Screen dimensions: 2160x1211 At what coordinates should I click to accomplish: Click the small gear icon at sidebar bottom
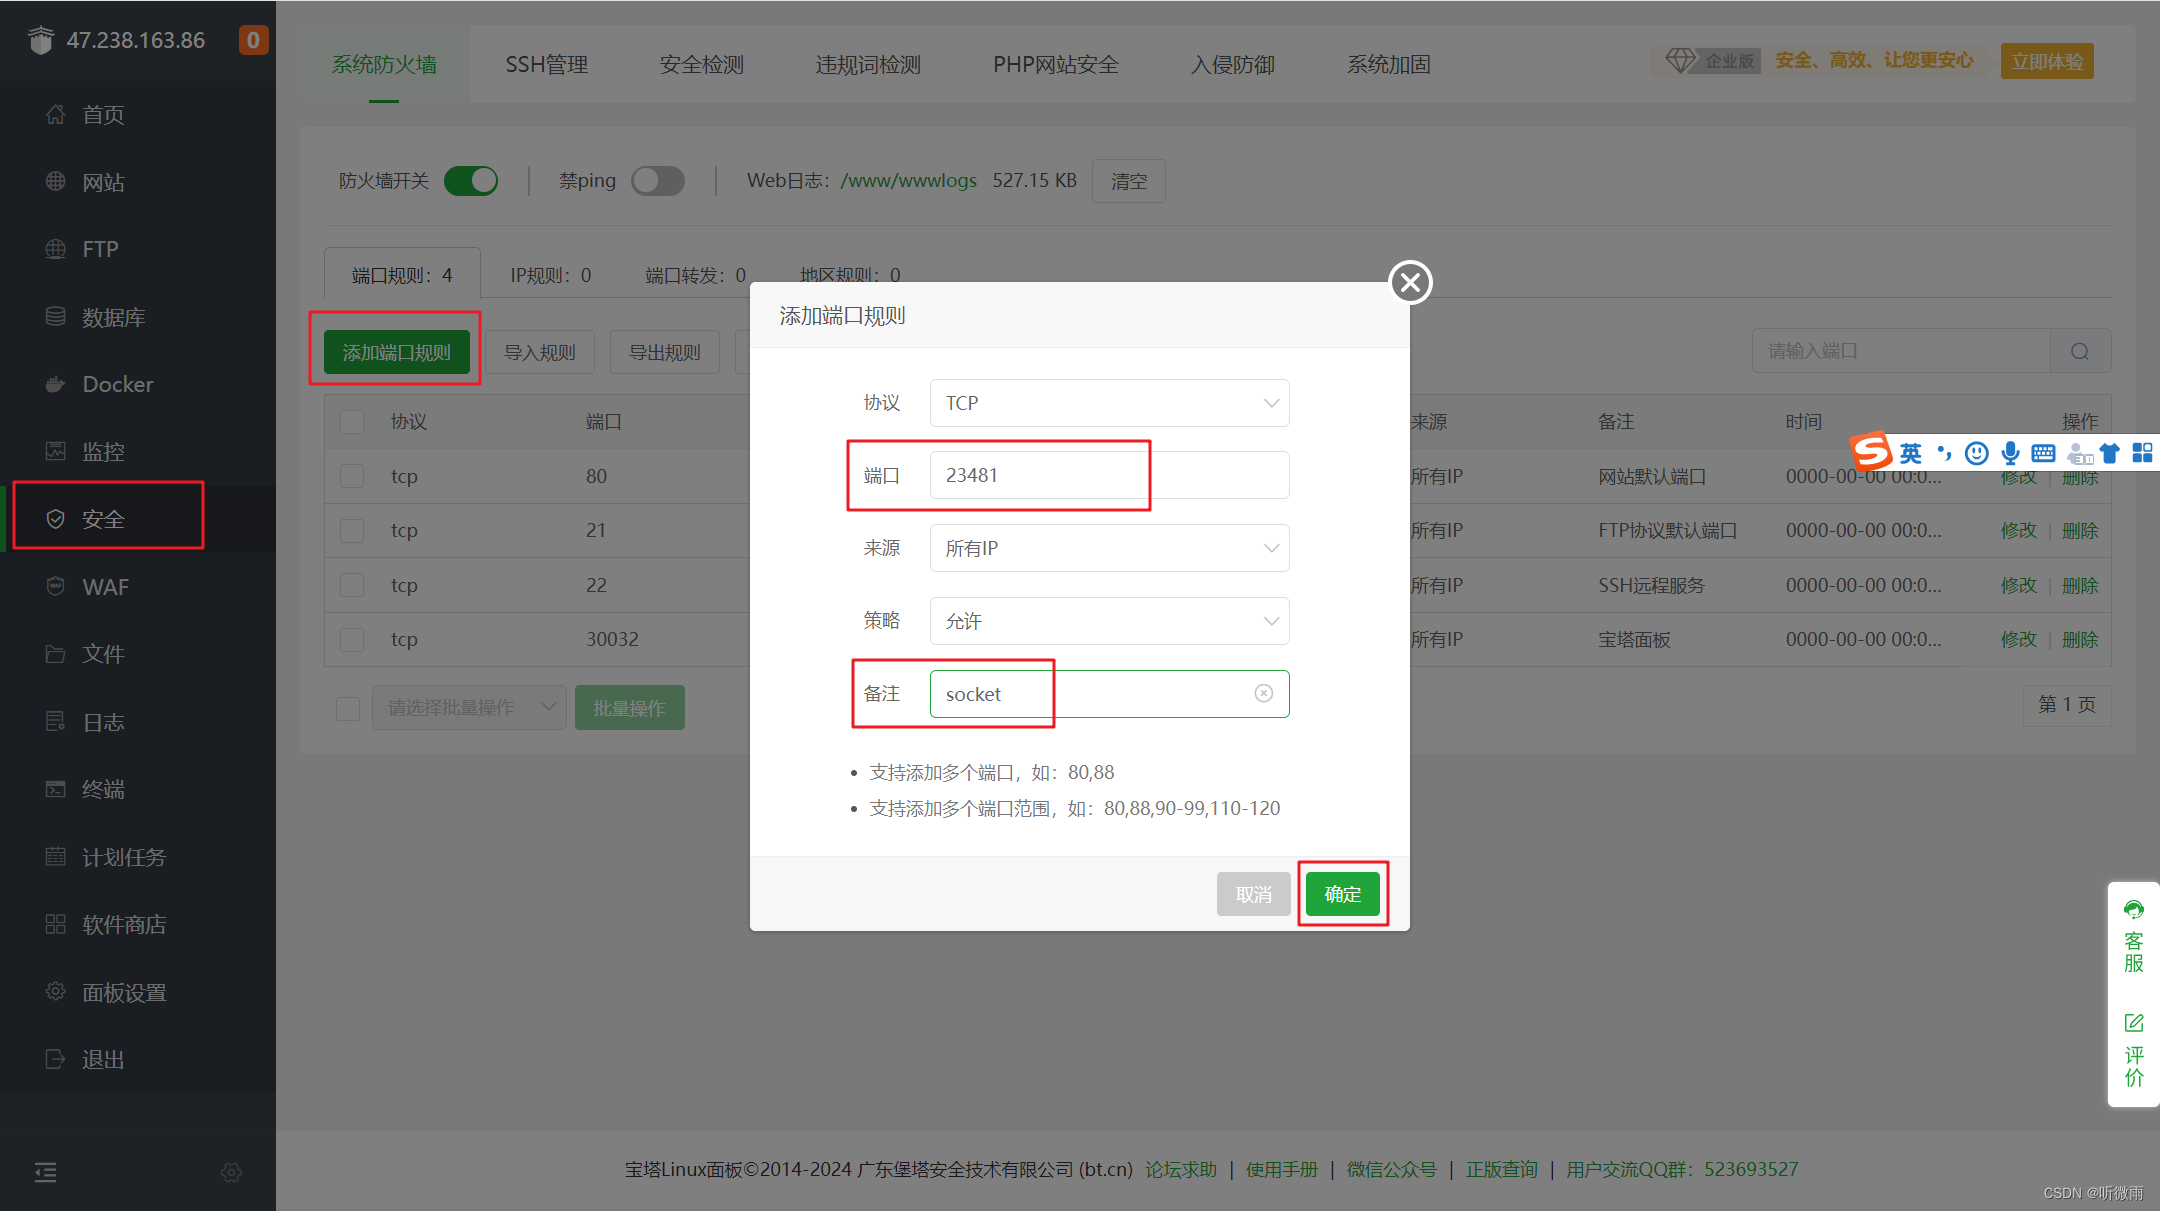231,1172
